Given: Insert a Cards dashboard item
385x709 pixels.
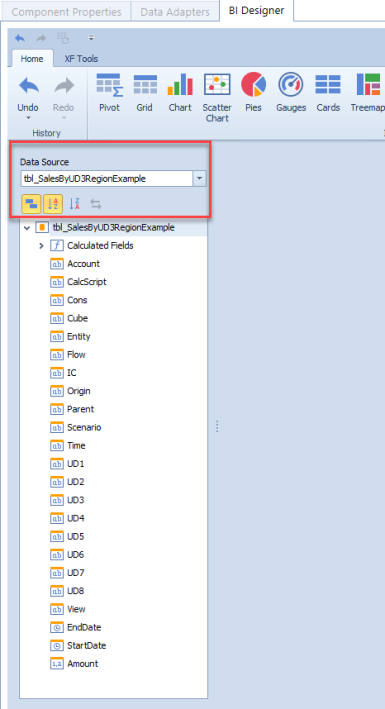Looking at the screenshot, I should coord(328,93).
